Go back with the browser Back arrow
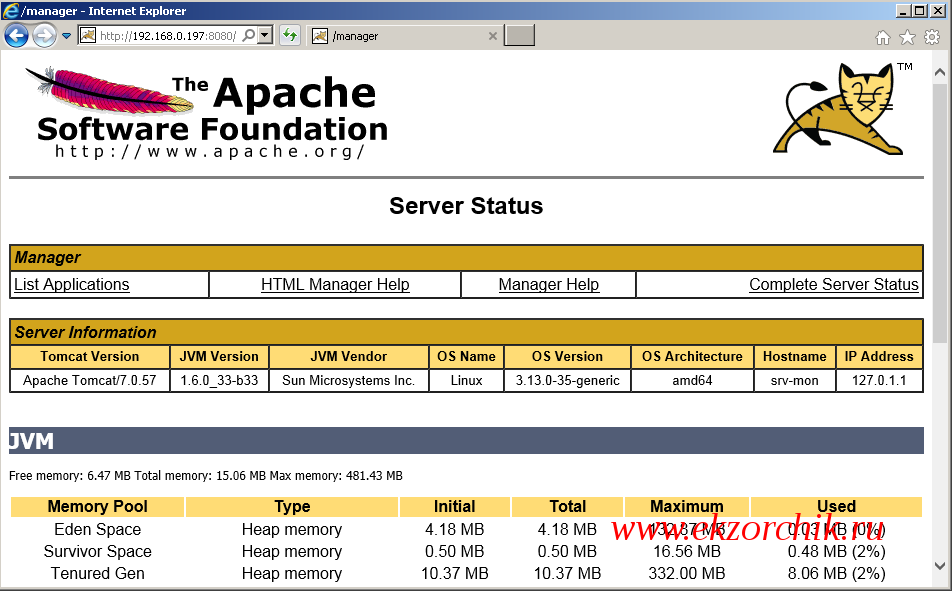 pyautogui.click(x=16, y=35)
